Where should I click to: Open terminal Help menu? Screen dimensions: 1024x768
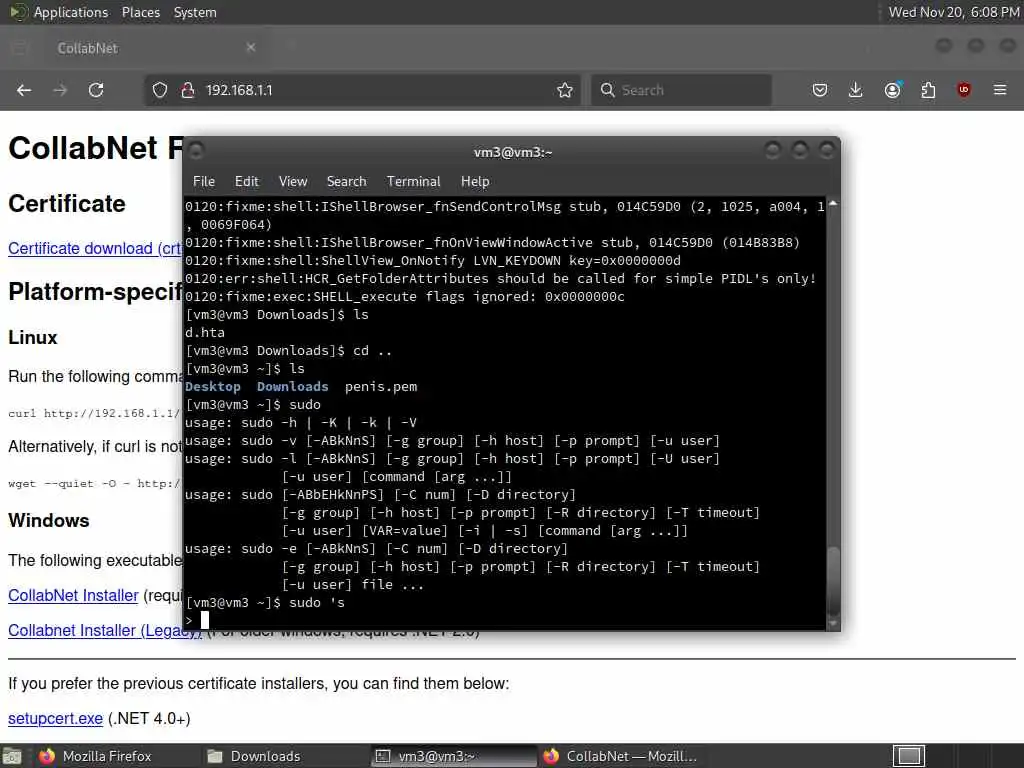pyautogui.click(x=475, y=182)
